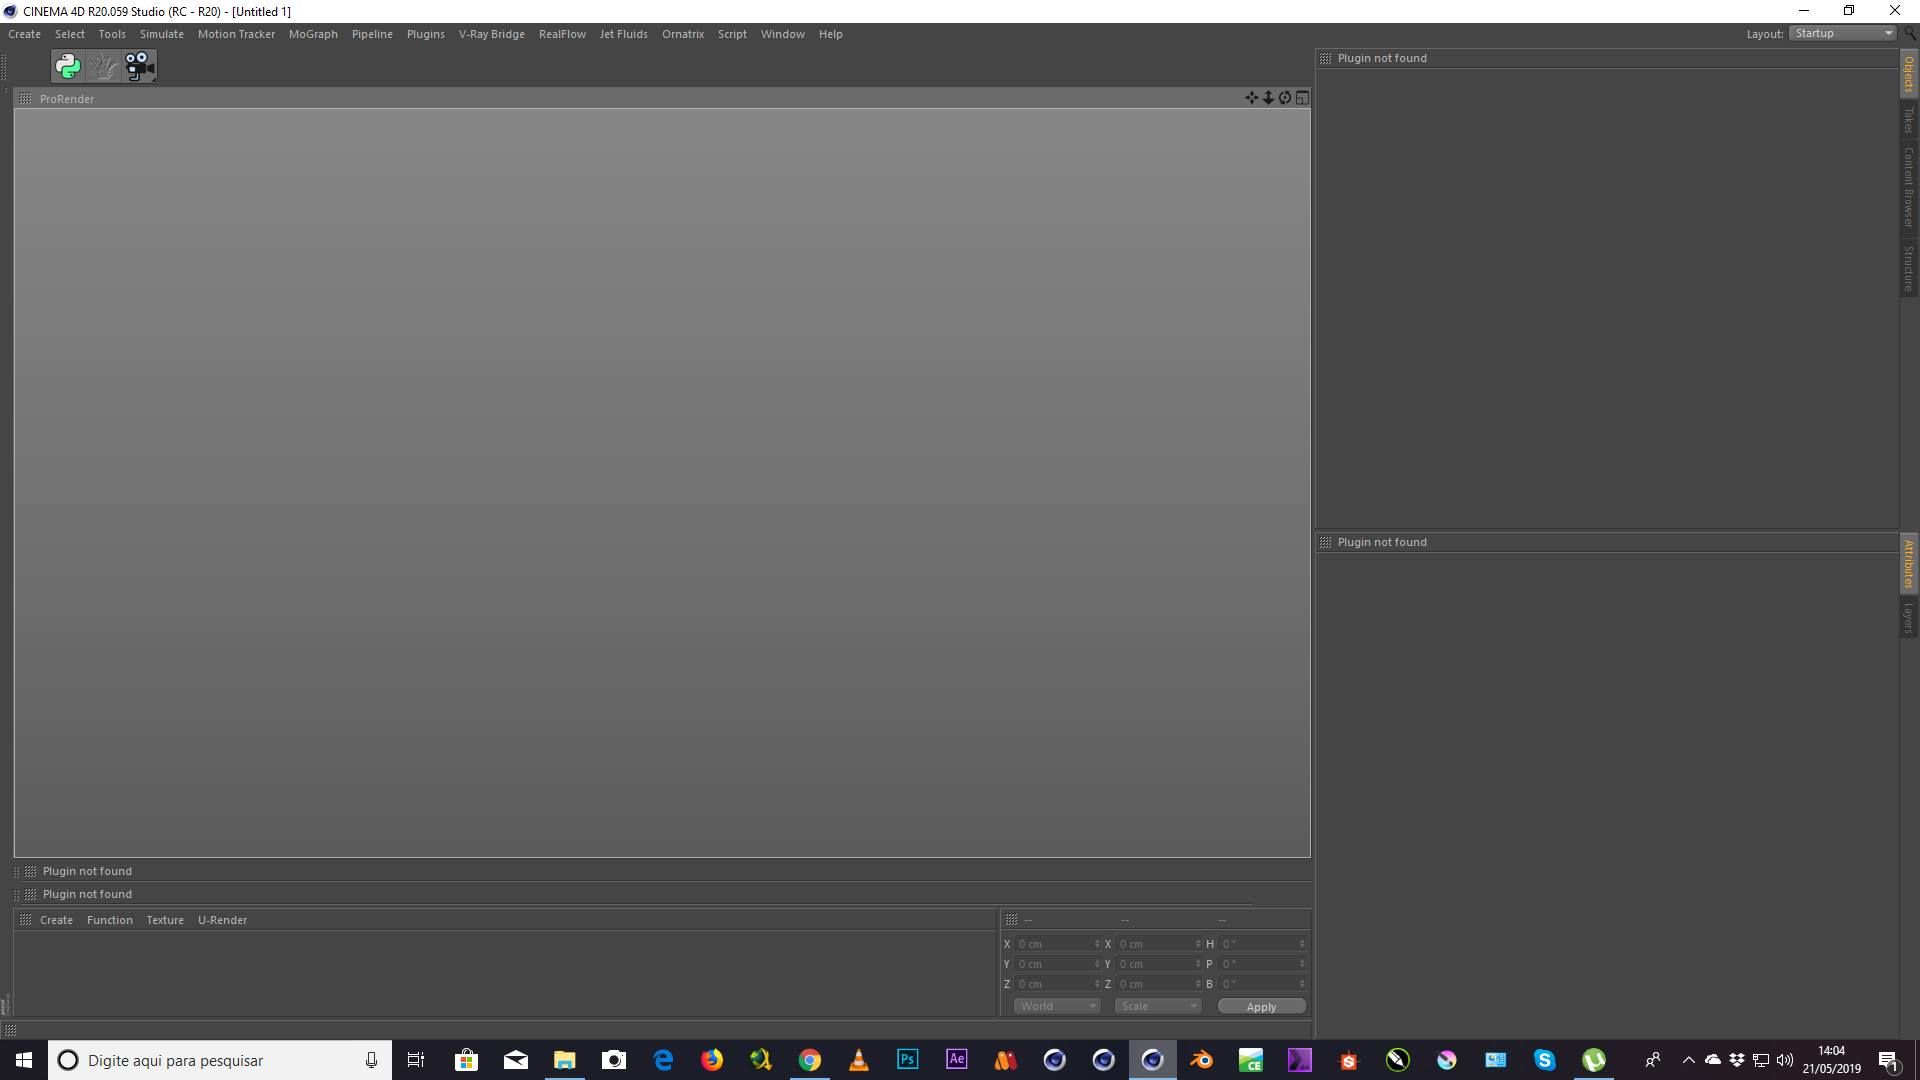Click the MoGraph menu item

313,33
